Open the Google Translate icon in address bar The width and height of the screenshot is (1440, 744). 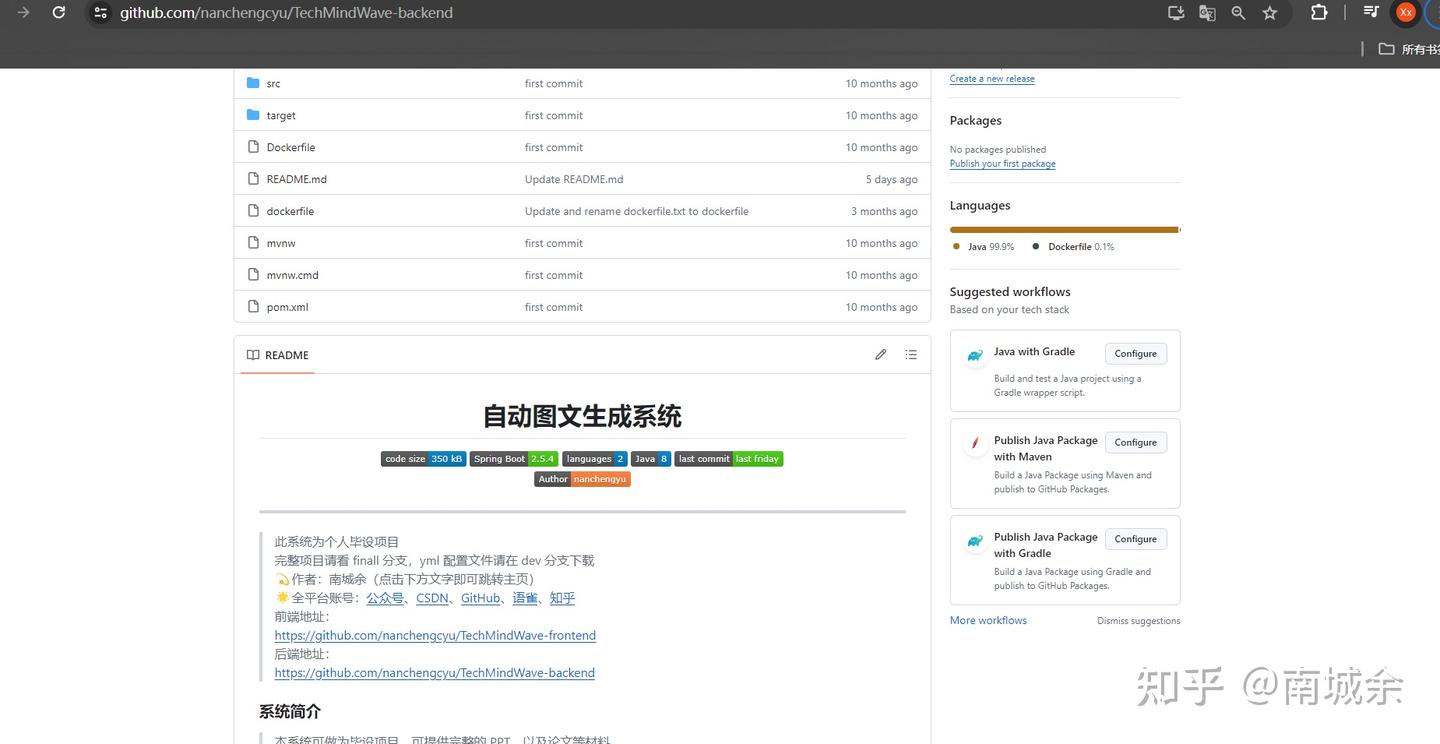click(1207, 12)
